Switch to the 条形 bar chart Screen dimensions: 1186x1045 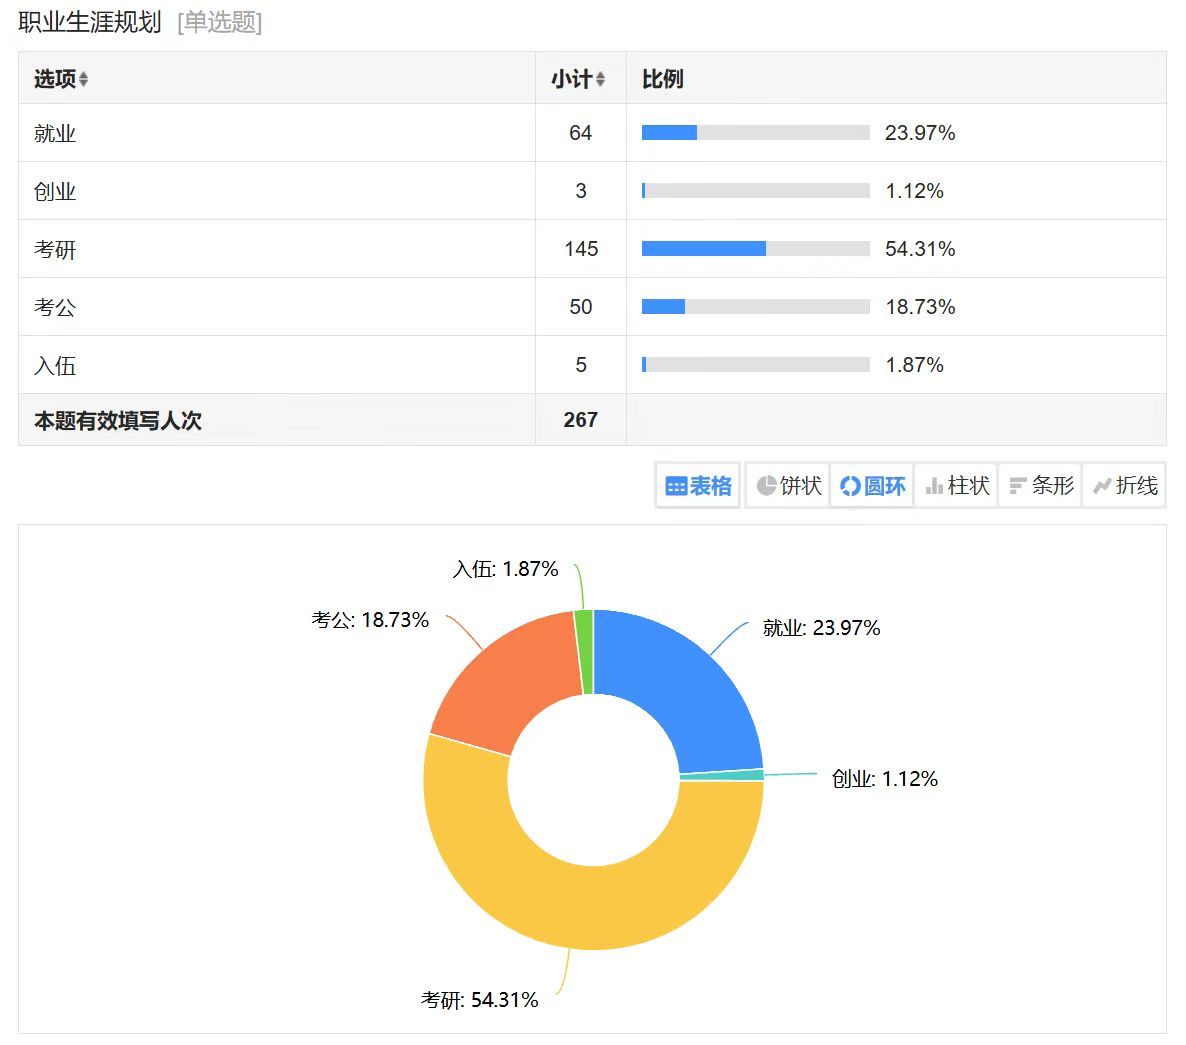point(1040,486)
